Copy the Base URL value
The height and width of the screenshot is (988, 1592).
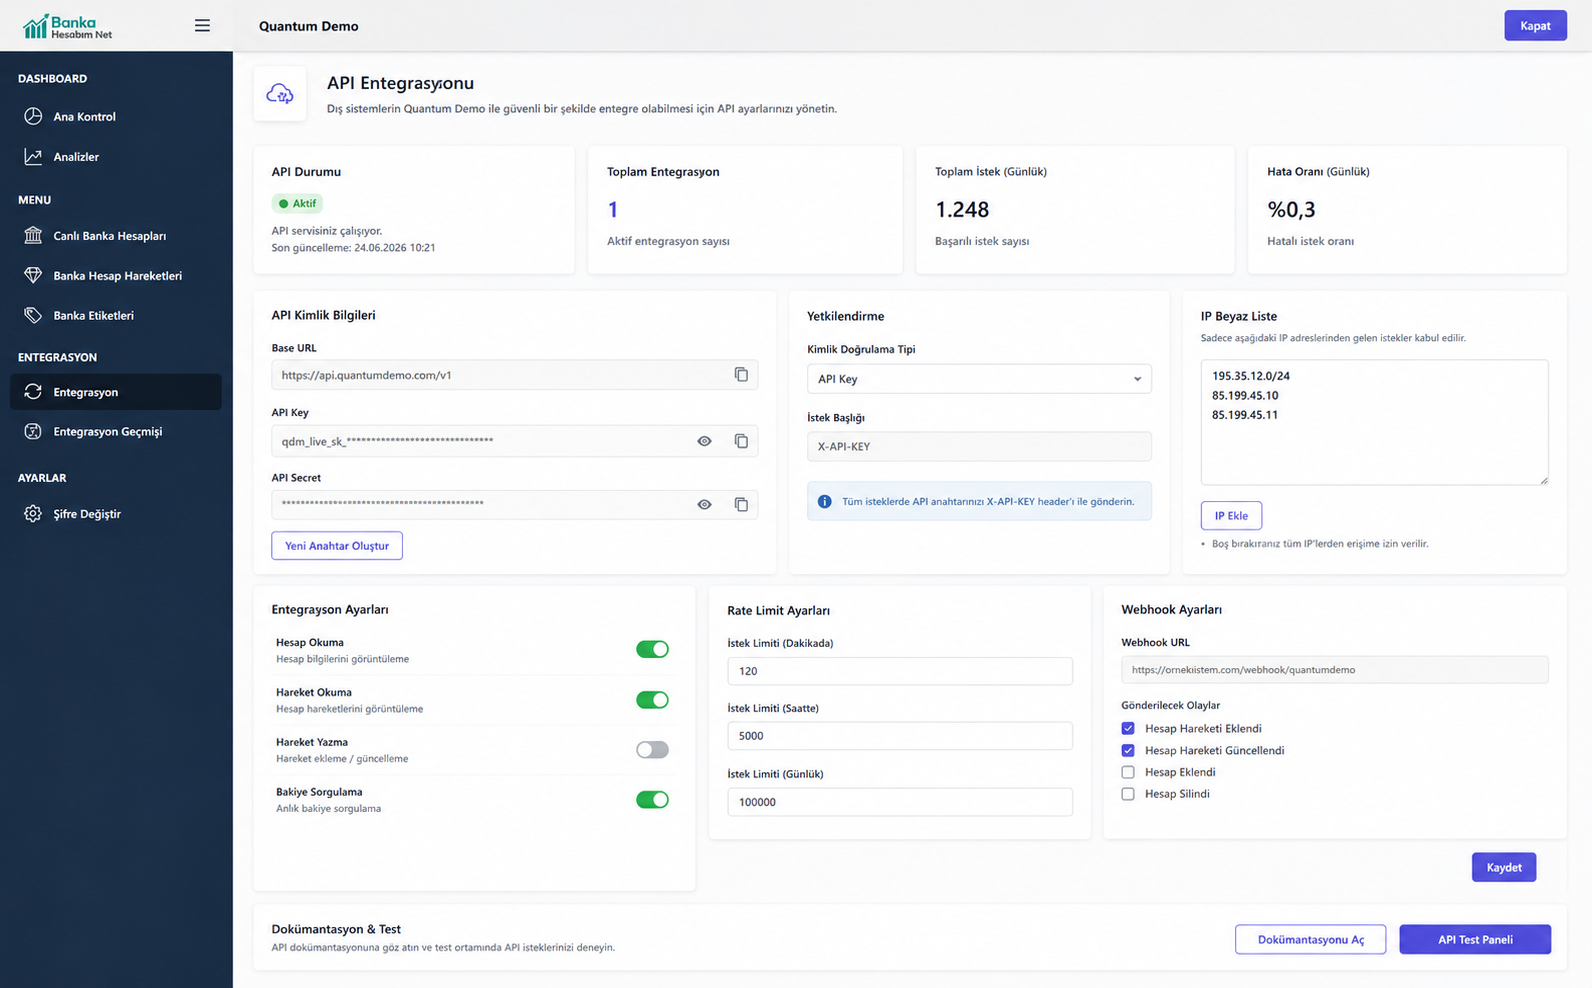[x=741, y=374]
